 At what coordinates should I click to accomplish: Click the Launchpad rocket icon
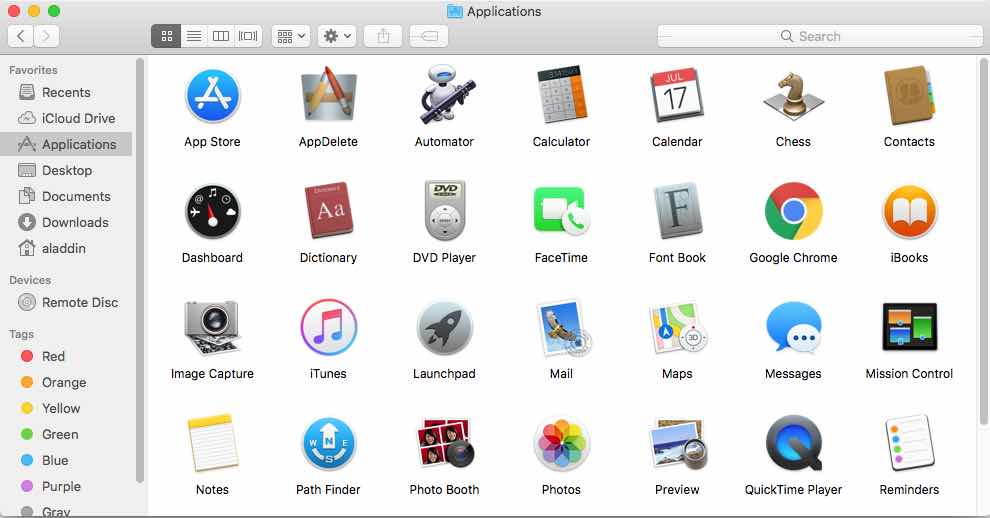[444, 328]
